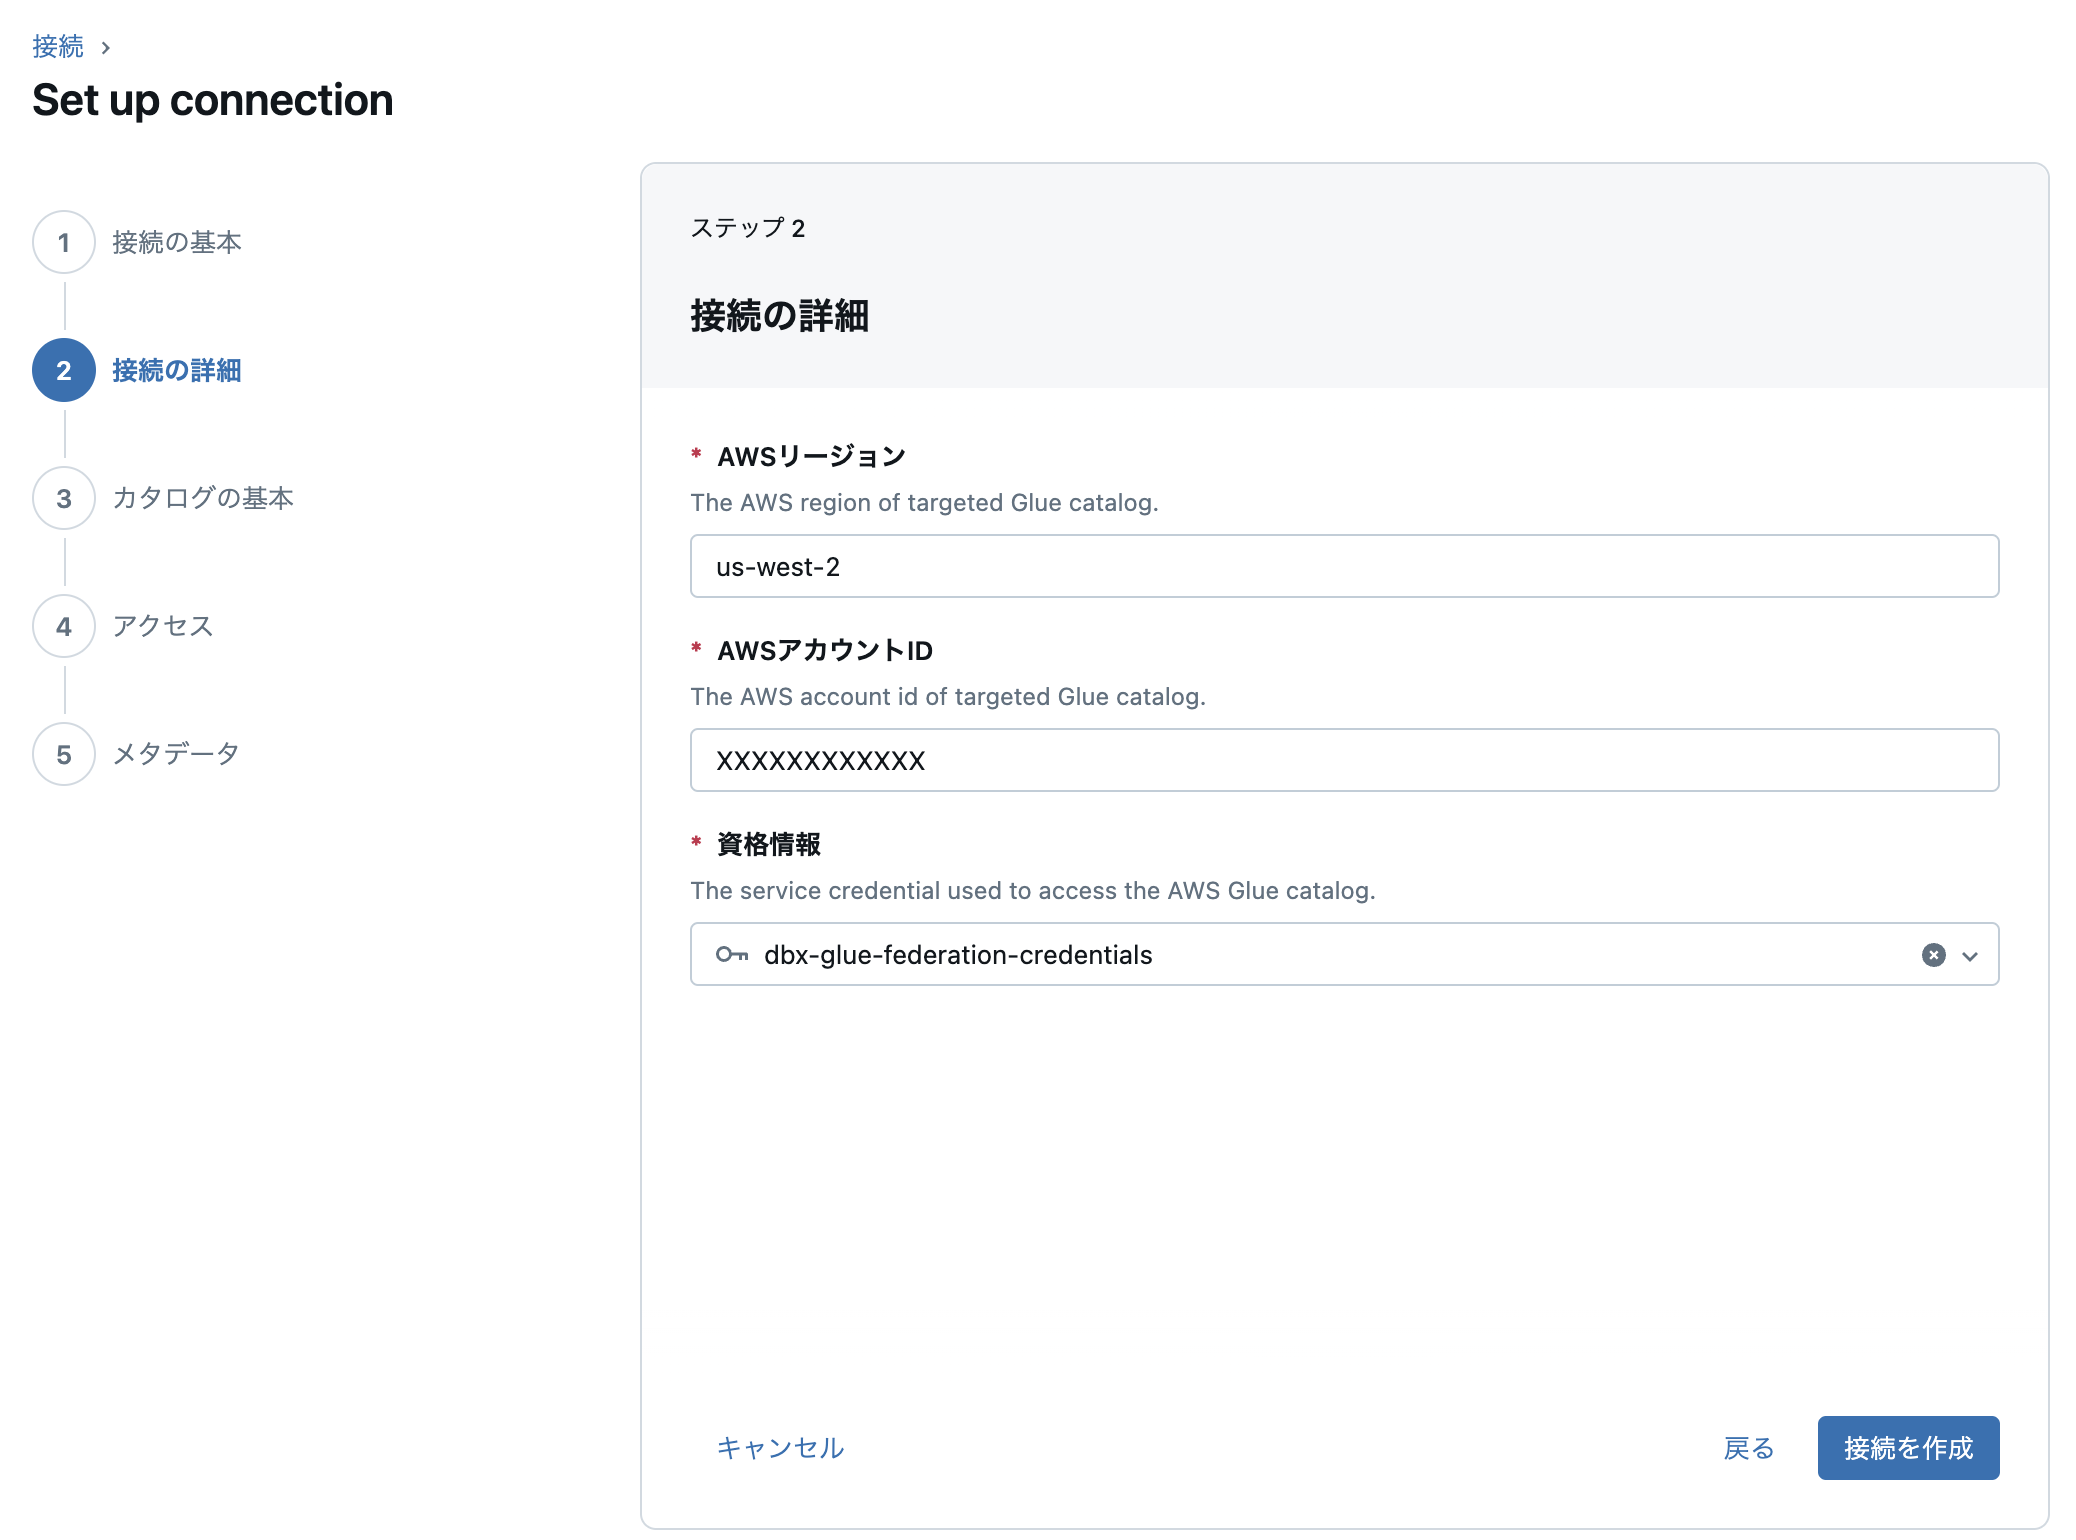Go to the メタデータ step
This screenshot has width=2076, height=1540.
[x=176, y=754]
